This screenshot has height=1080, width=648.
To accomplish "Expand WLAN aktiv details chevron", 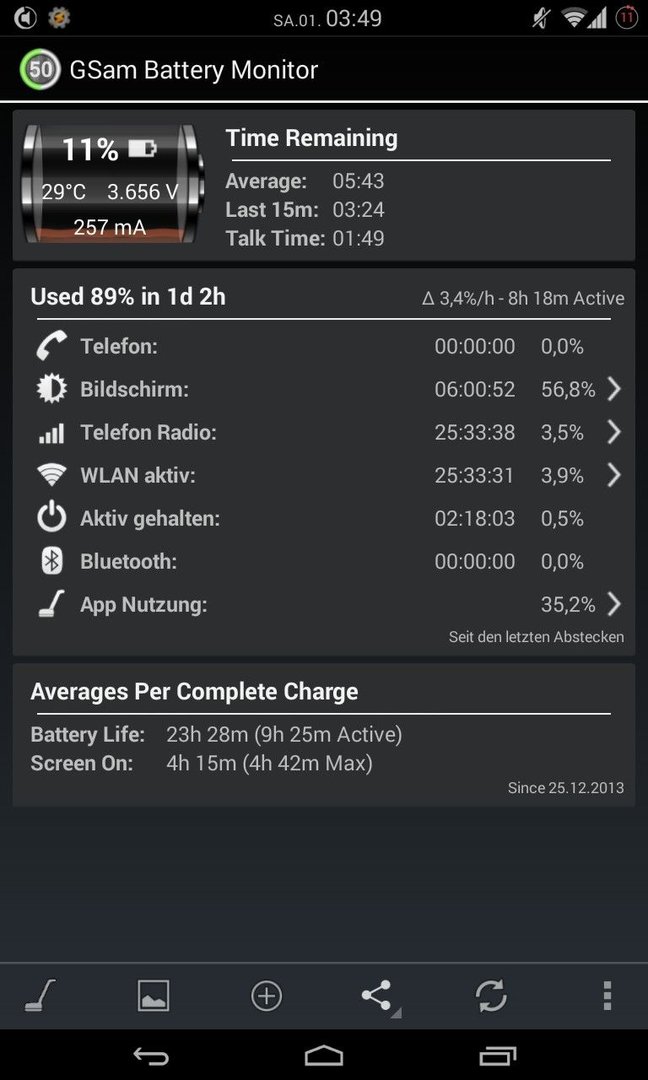I will pos(614,475).
